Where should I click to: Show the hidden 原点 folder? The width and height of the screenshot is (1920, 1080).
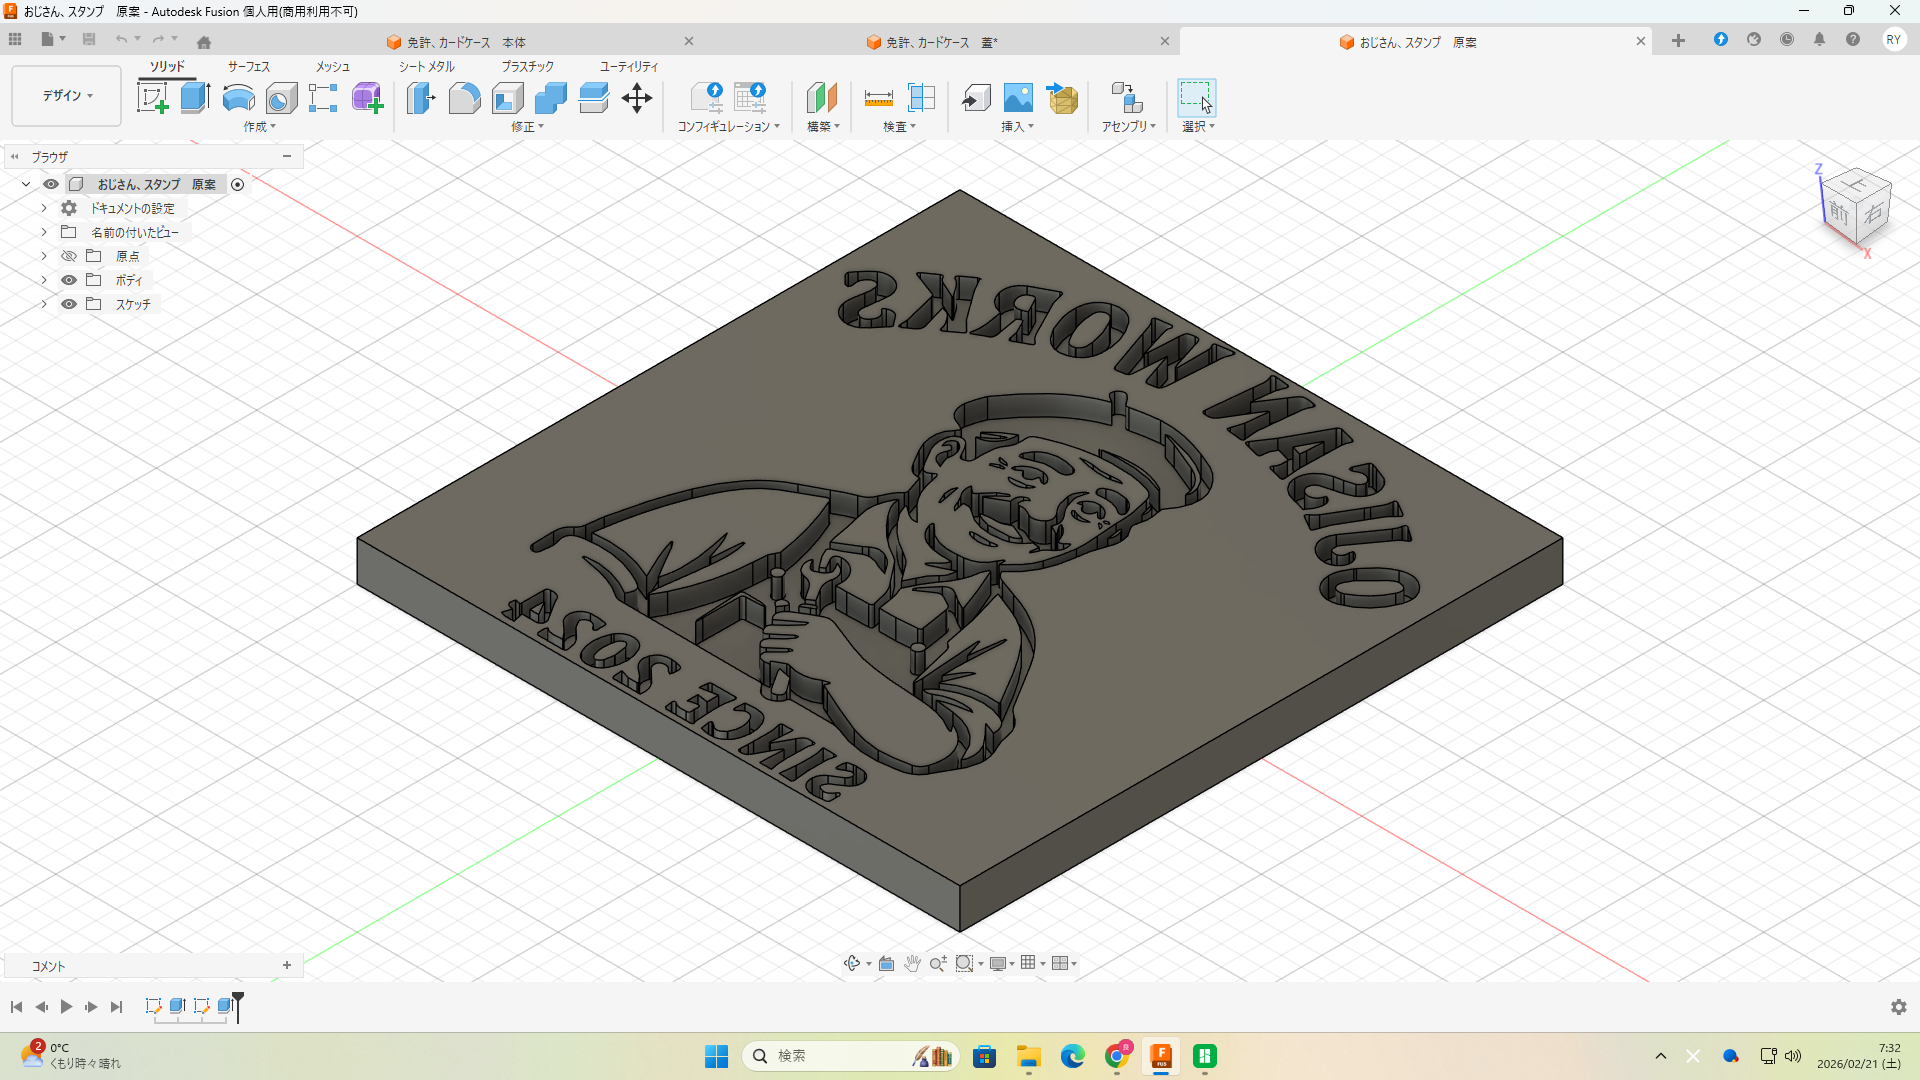[69, 256]
